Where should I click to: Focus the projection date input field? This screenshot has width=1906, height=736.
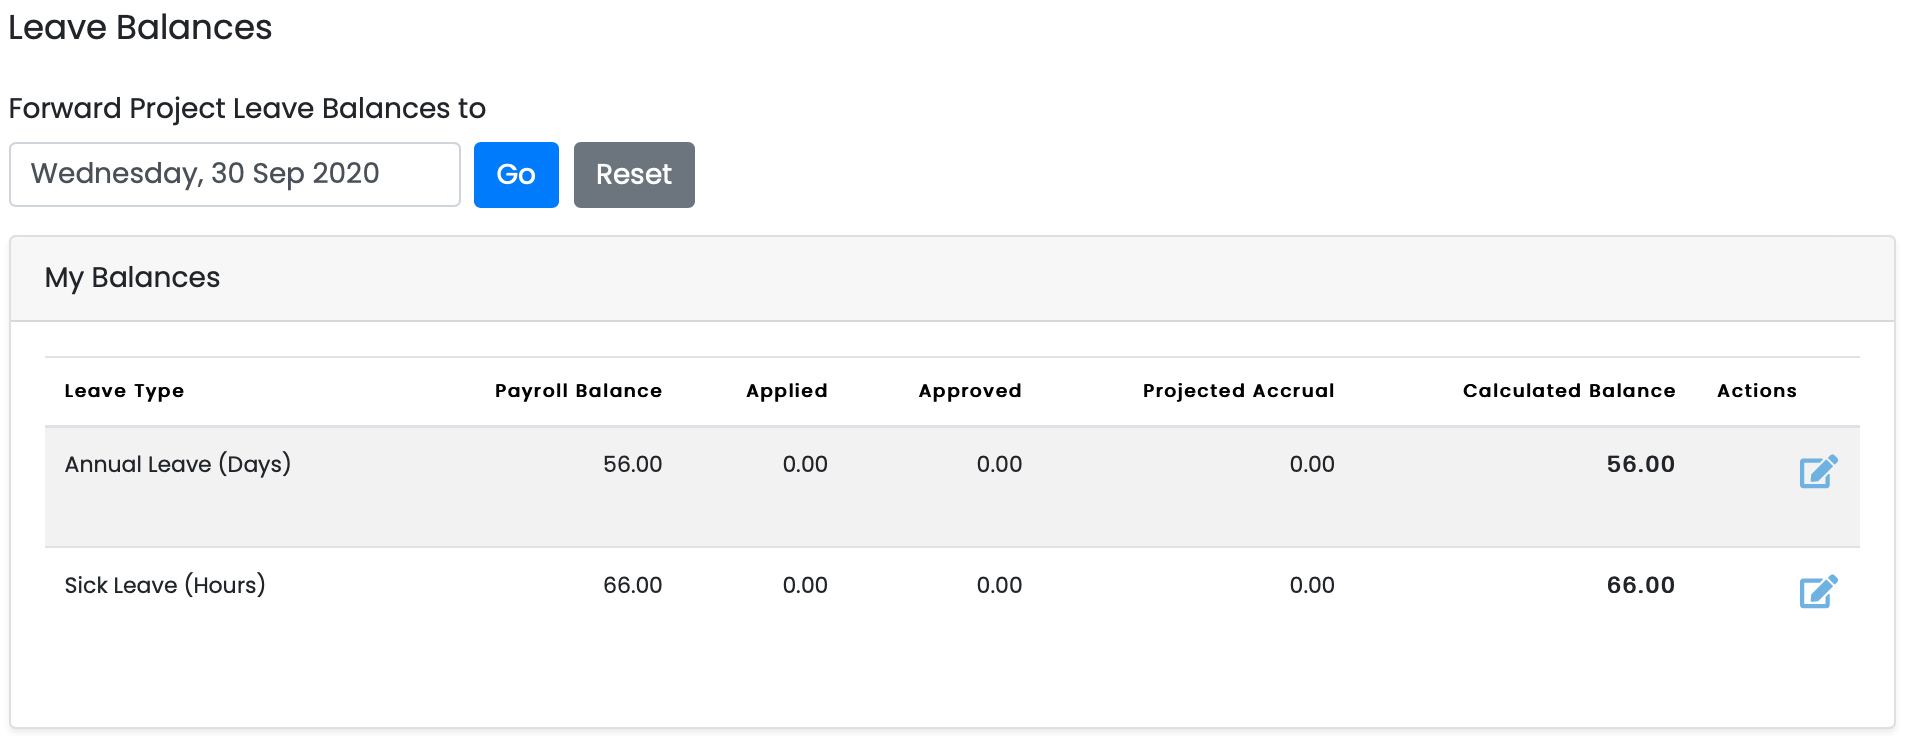[x=235, y=174]
